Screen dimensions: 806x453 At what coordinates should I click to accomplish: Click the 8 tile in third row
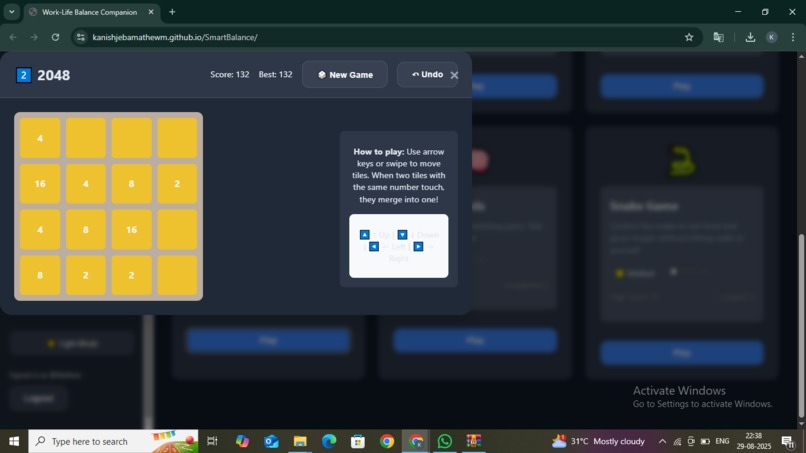[x=86, y=229]
